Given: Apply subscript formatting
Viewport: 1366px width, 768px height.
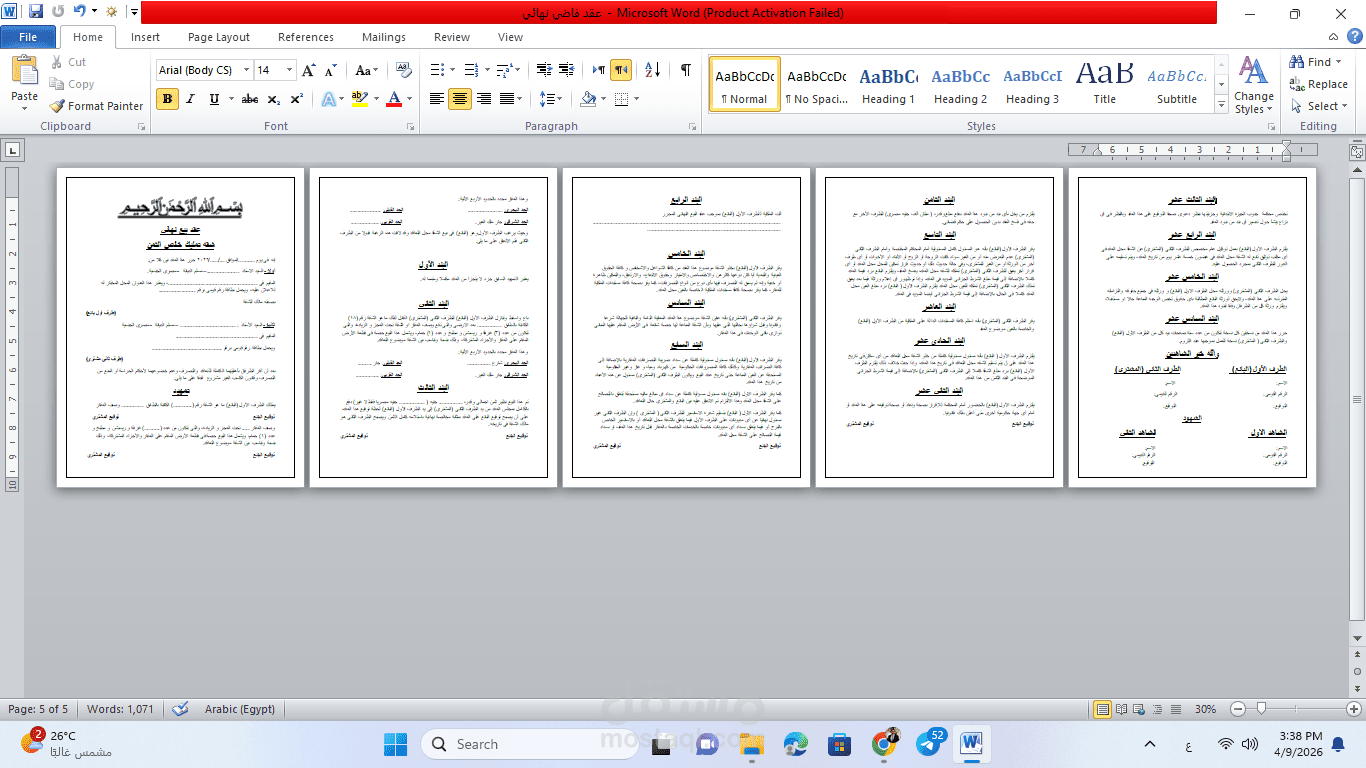Looking at the screenshot, I should [x=275, y=99].
